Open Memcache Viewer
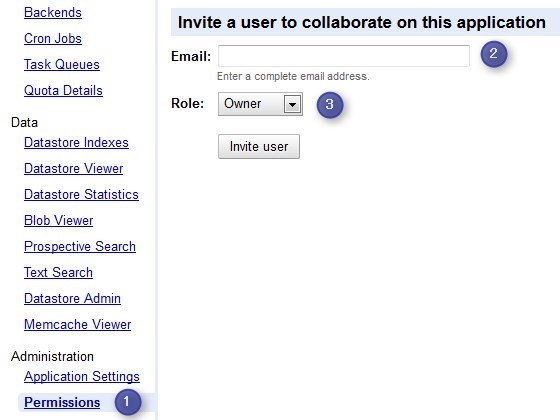This screenshot has height=420, width=560. click(78, 325)
